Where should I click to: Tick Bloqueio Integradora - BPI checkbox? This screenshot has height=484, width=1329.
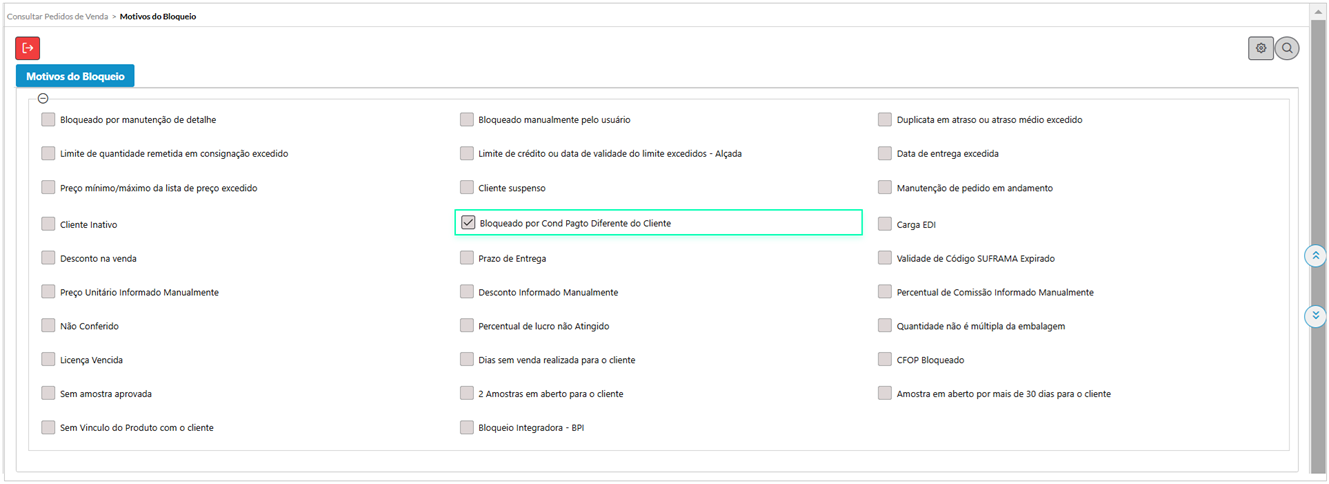pyautogui.click(x=467, y=428)
